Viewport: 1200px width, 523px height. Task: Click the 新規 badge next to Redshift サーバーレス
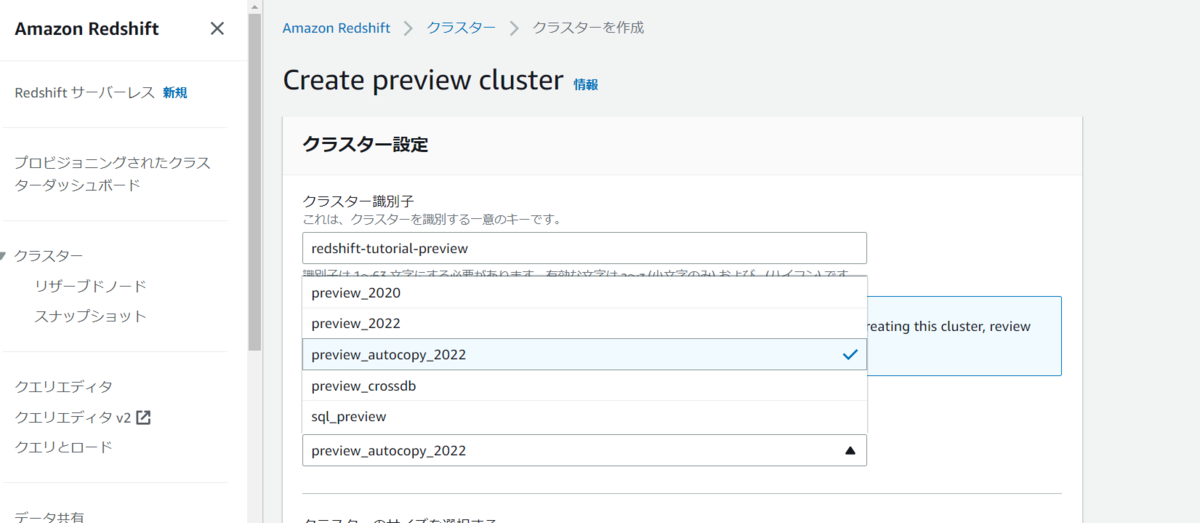tap(175, 93)
